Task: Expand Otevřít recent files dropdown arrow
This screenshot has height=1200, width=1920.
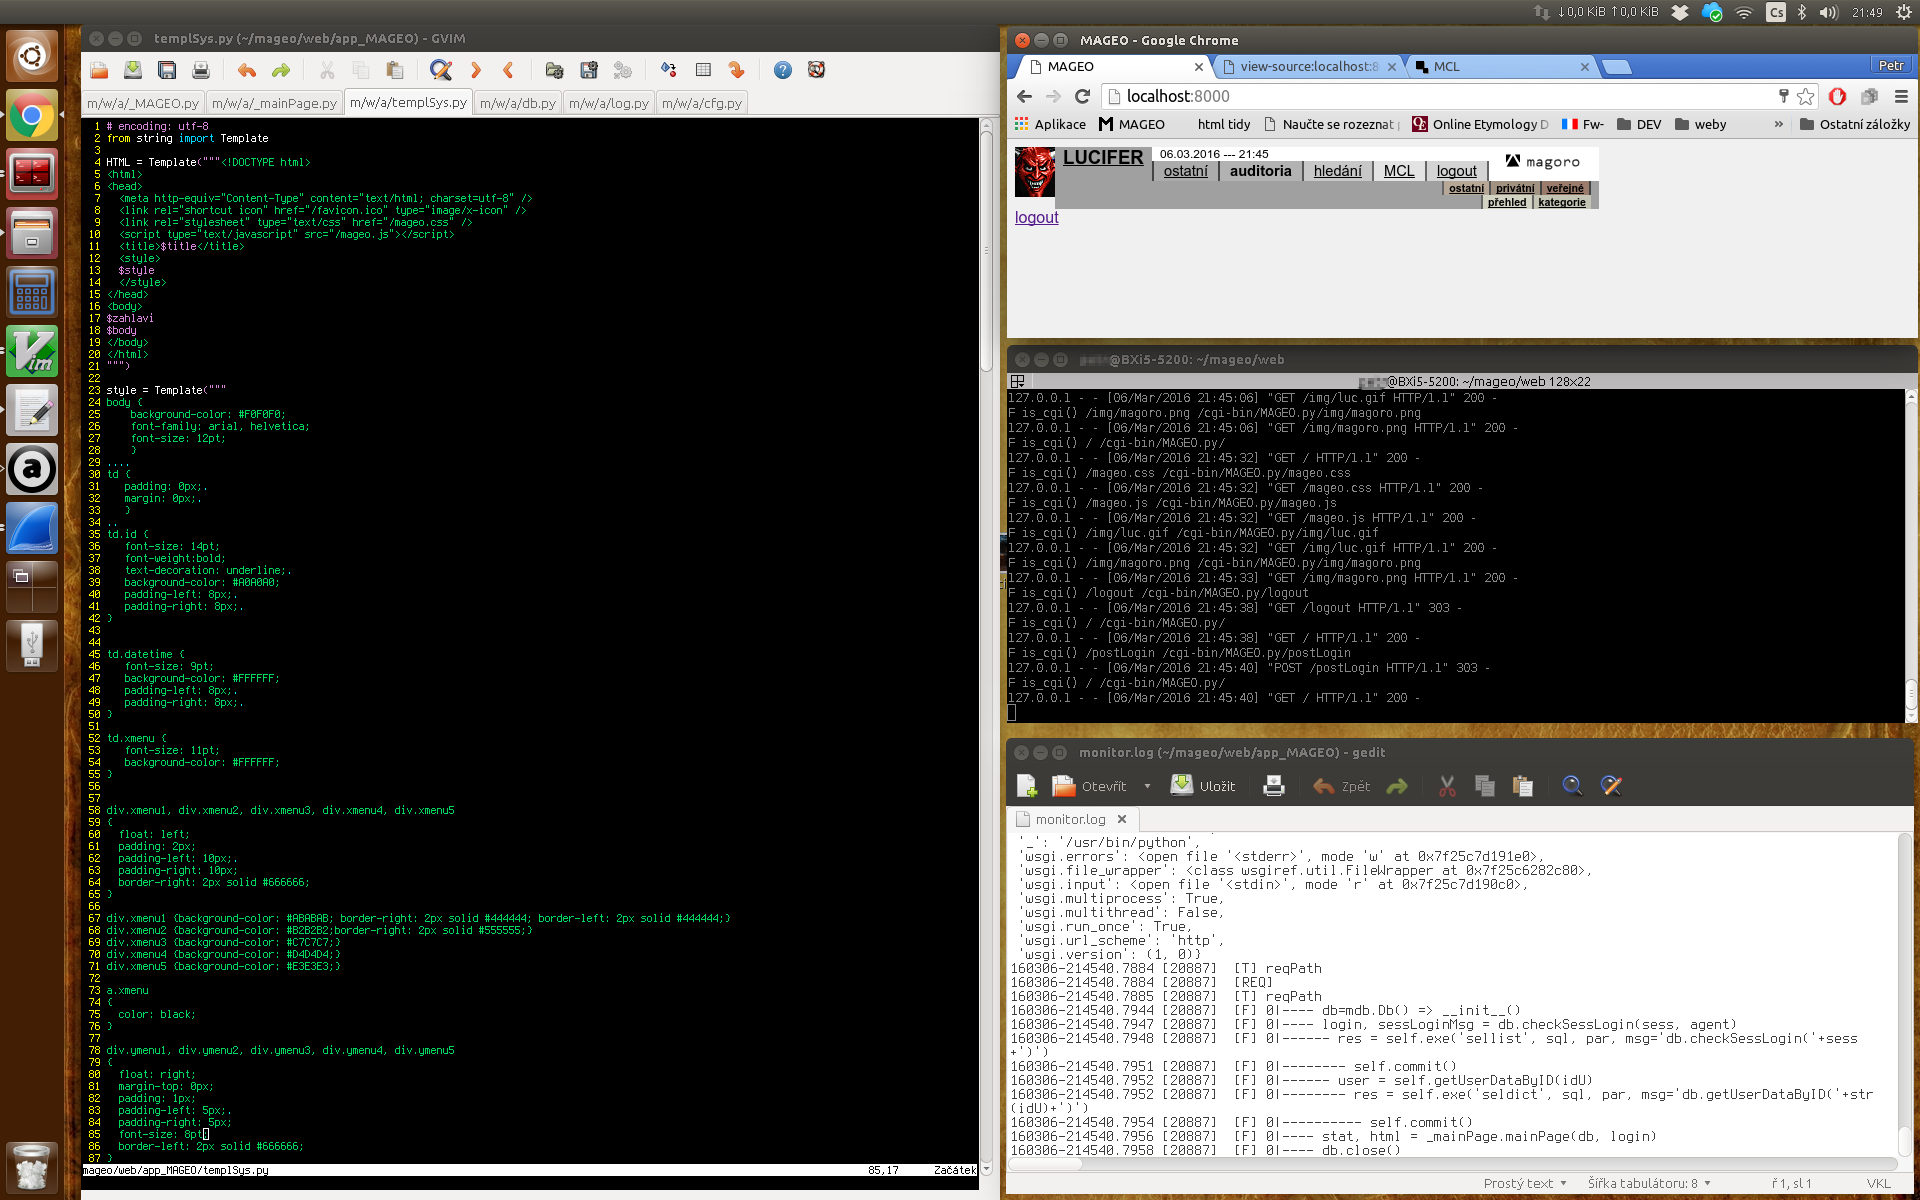Action: coord(1147,786)
